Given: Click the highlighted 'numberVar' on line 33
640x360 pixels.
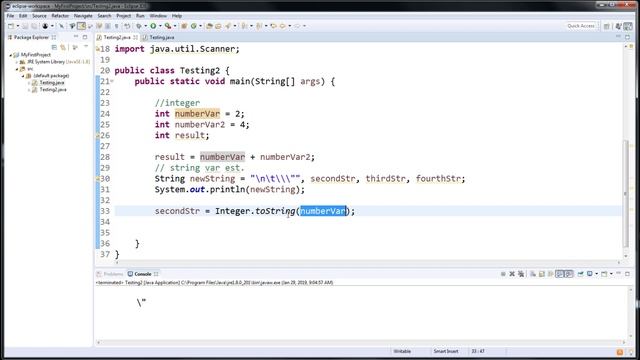Looking at the screenshot, I should click(x=323, y=211).
